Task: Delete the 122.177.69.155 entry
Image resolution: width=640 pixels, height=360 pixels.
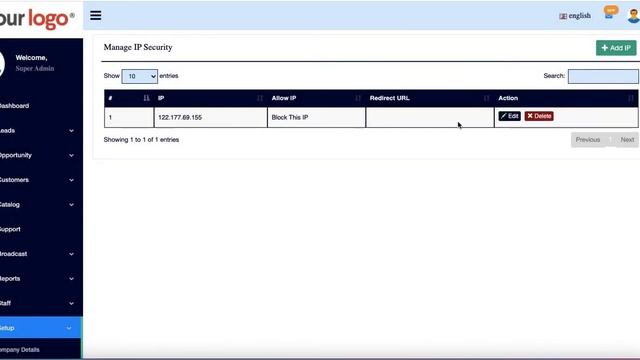Action: (539, 116)
